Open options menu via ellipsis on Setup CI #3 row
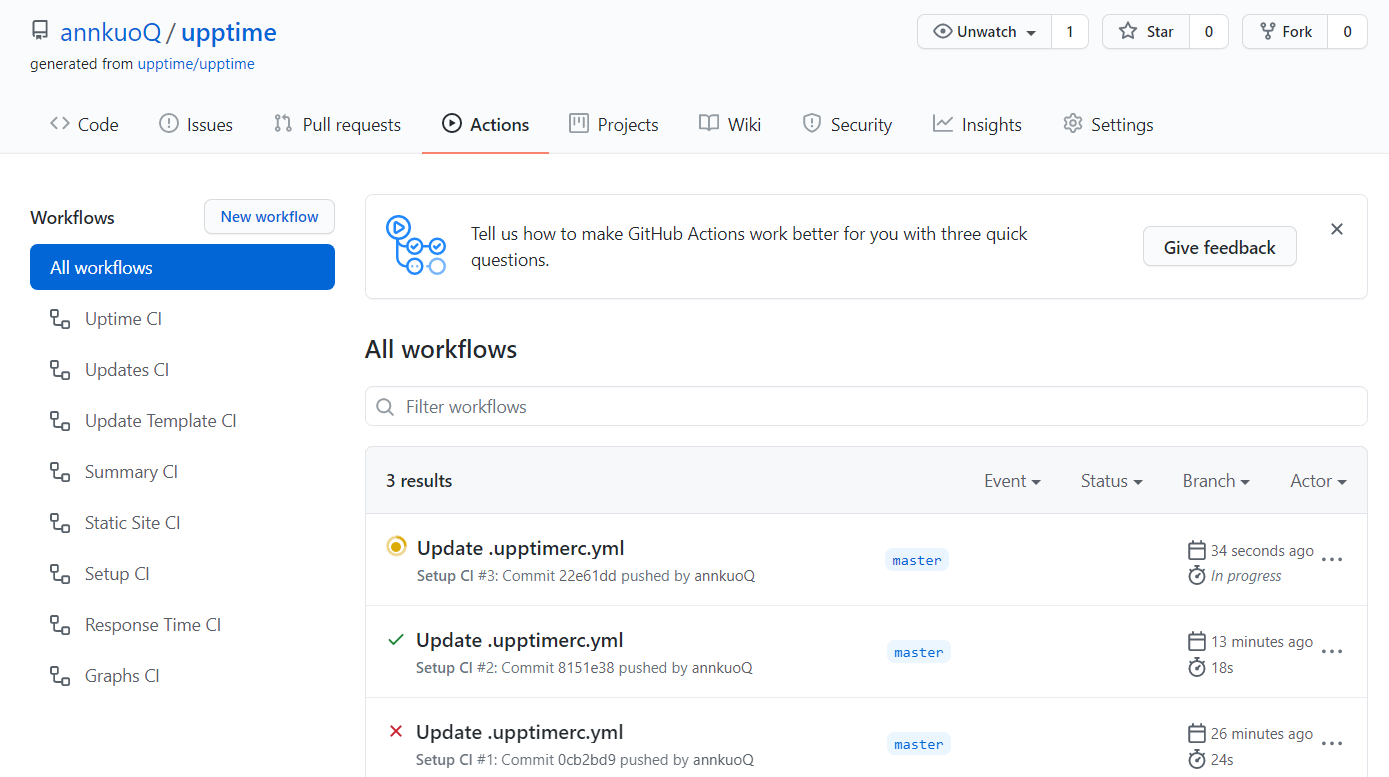This screenshot has width=1389, height=777. tap(1332, 560)
